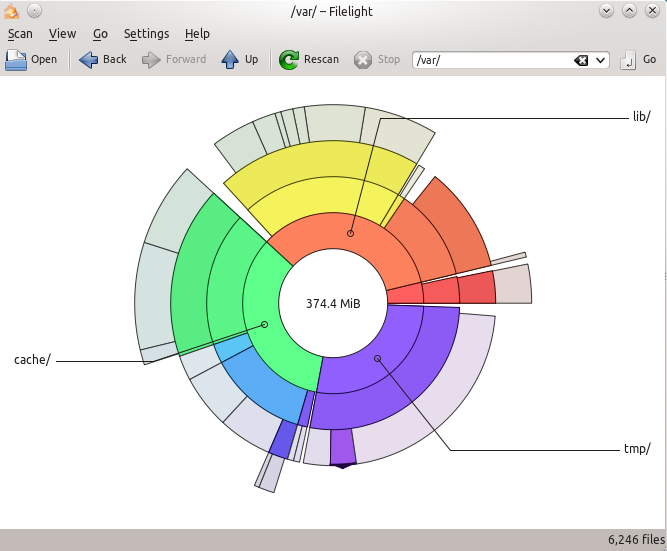Expand the location bar dropdown arrow
Screen dimensions: 667x551
pos(601,60)
